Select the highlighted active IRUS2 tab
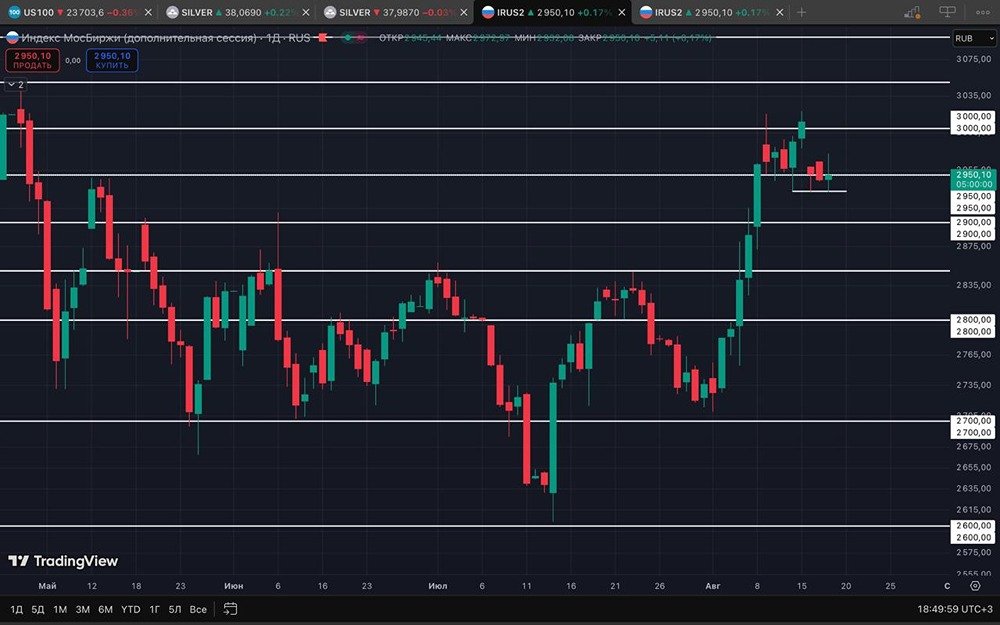Screen dimensions: 1000x625 pyautogui.click(x=552, y=12)
